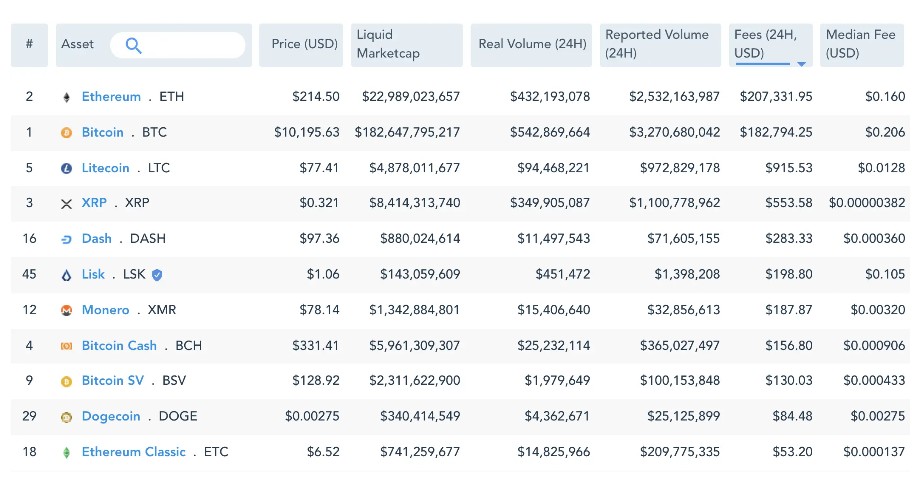
Task: Select Lisk fees value $198.80
Action: [x=789, y=274]
